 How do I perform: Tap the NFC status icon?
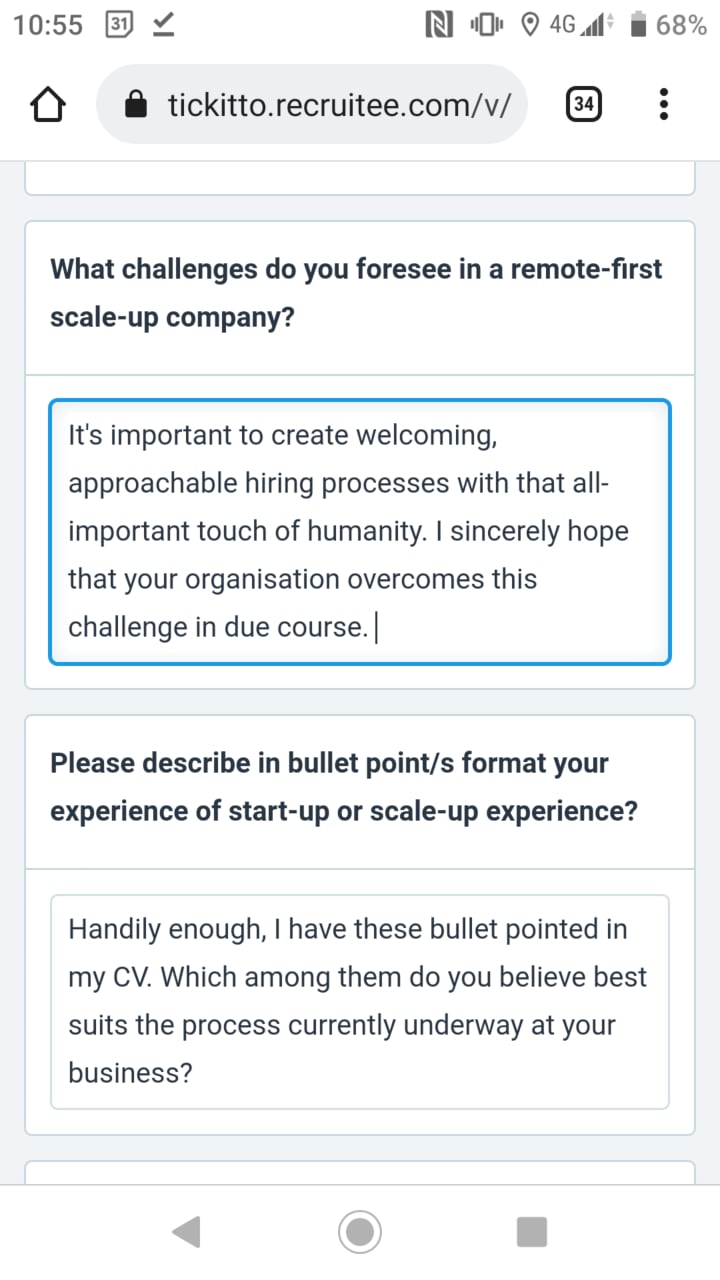[x=439, y=26]
